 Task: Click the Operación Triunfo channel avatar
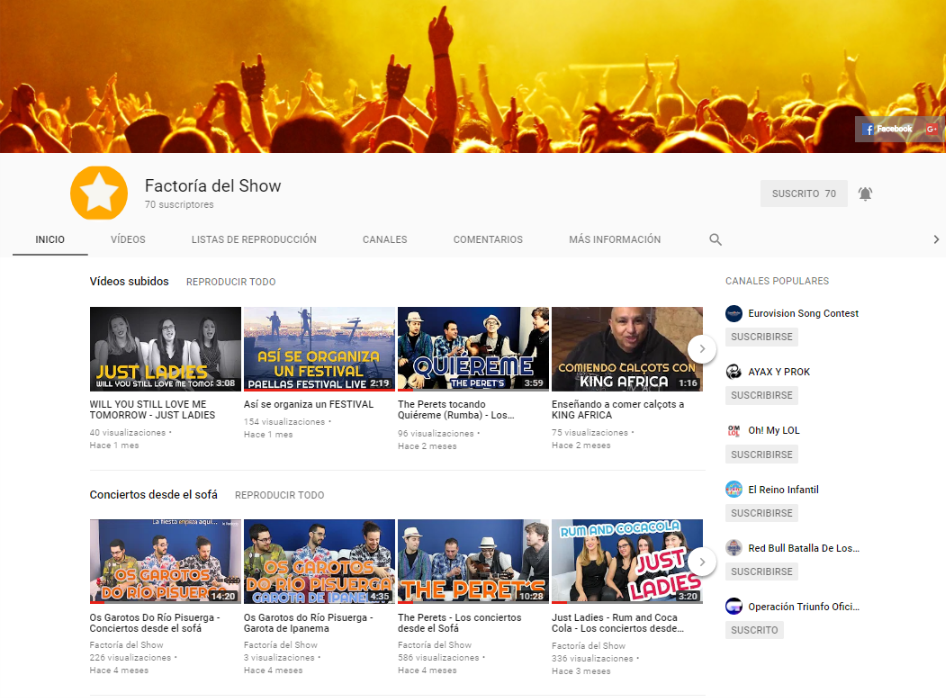(x=734, y=606)
